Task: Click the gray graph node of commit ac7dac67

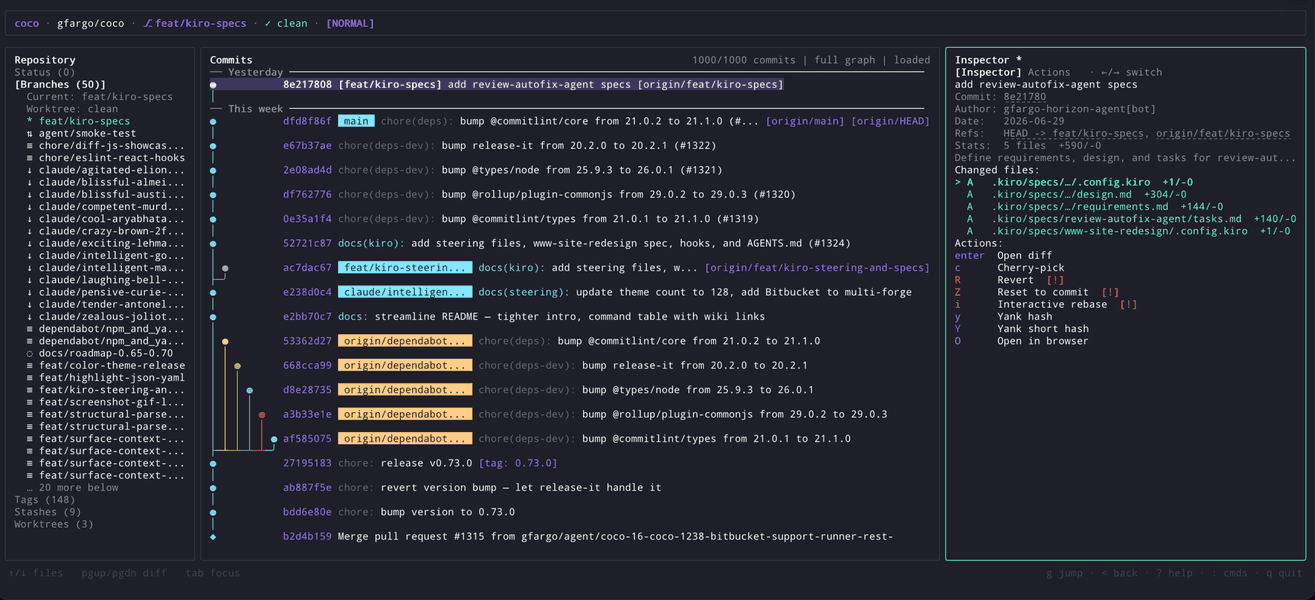Action: coord(225,268)
